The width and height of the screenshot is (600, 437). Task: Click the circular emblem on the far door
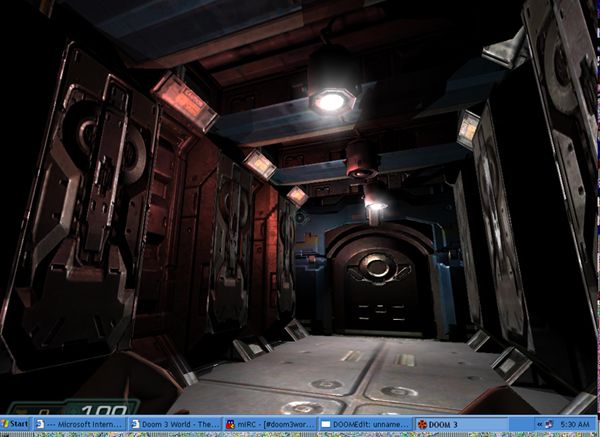click(x=379, y=266)
